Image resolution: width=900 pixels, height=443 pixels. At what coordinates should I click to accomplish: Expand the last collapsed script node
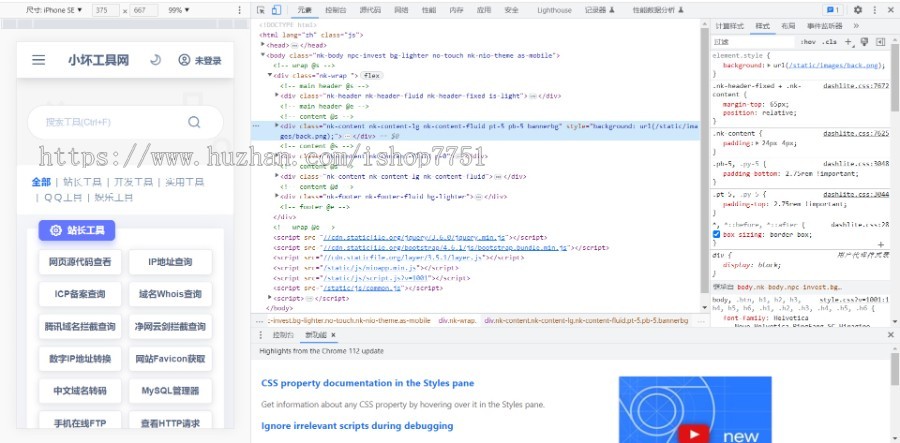coord(270,298)
